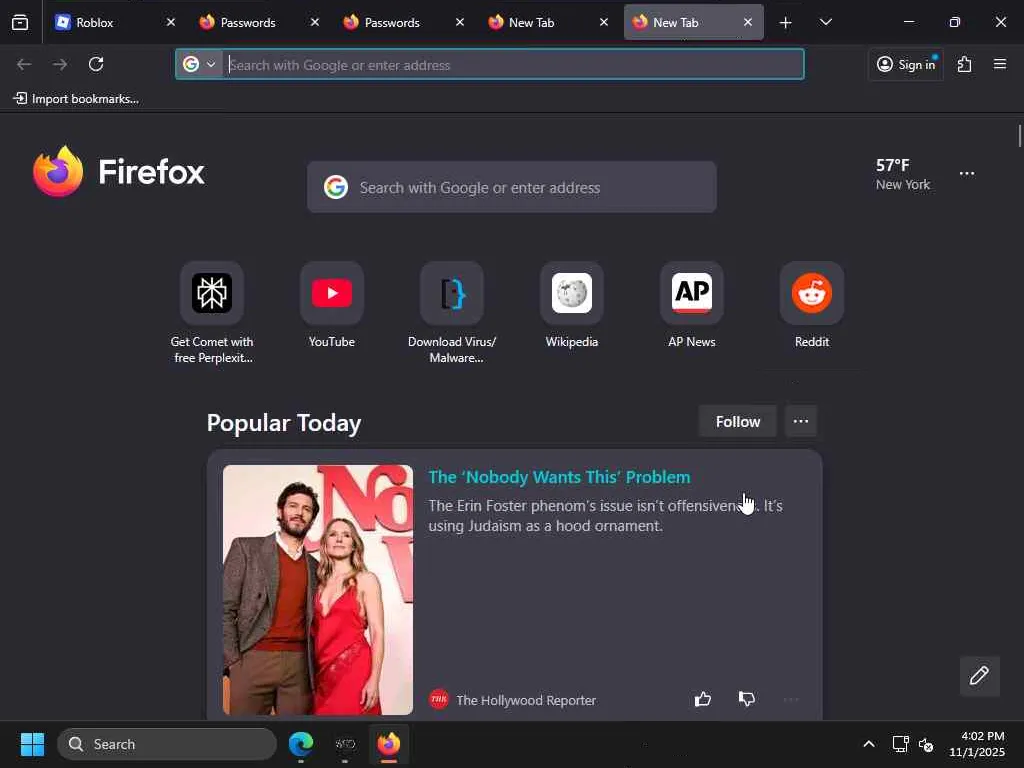This screenshot has height=768, width=1024.
Task: Switch to the inactive New Tab tab
Action: pyautogui.click(x=532, y=22)
